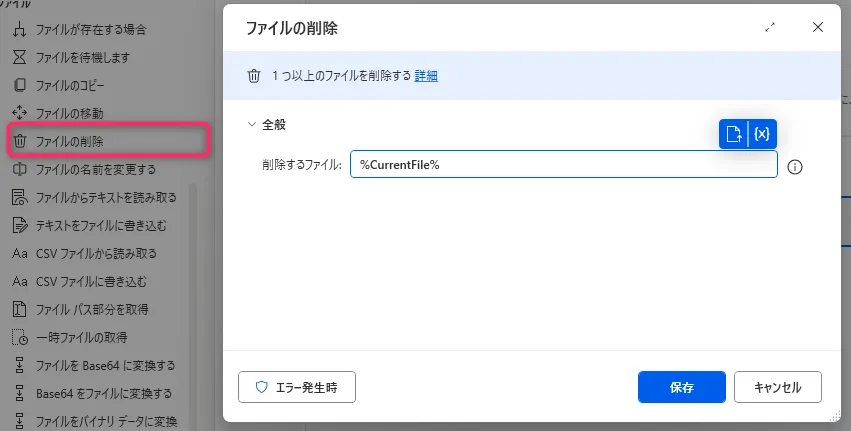851x431 pixels.
Task: Close the ファイルの削除 dialog
Action: click(x=818, y=28)
